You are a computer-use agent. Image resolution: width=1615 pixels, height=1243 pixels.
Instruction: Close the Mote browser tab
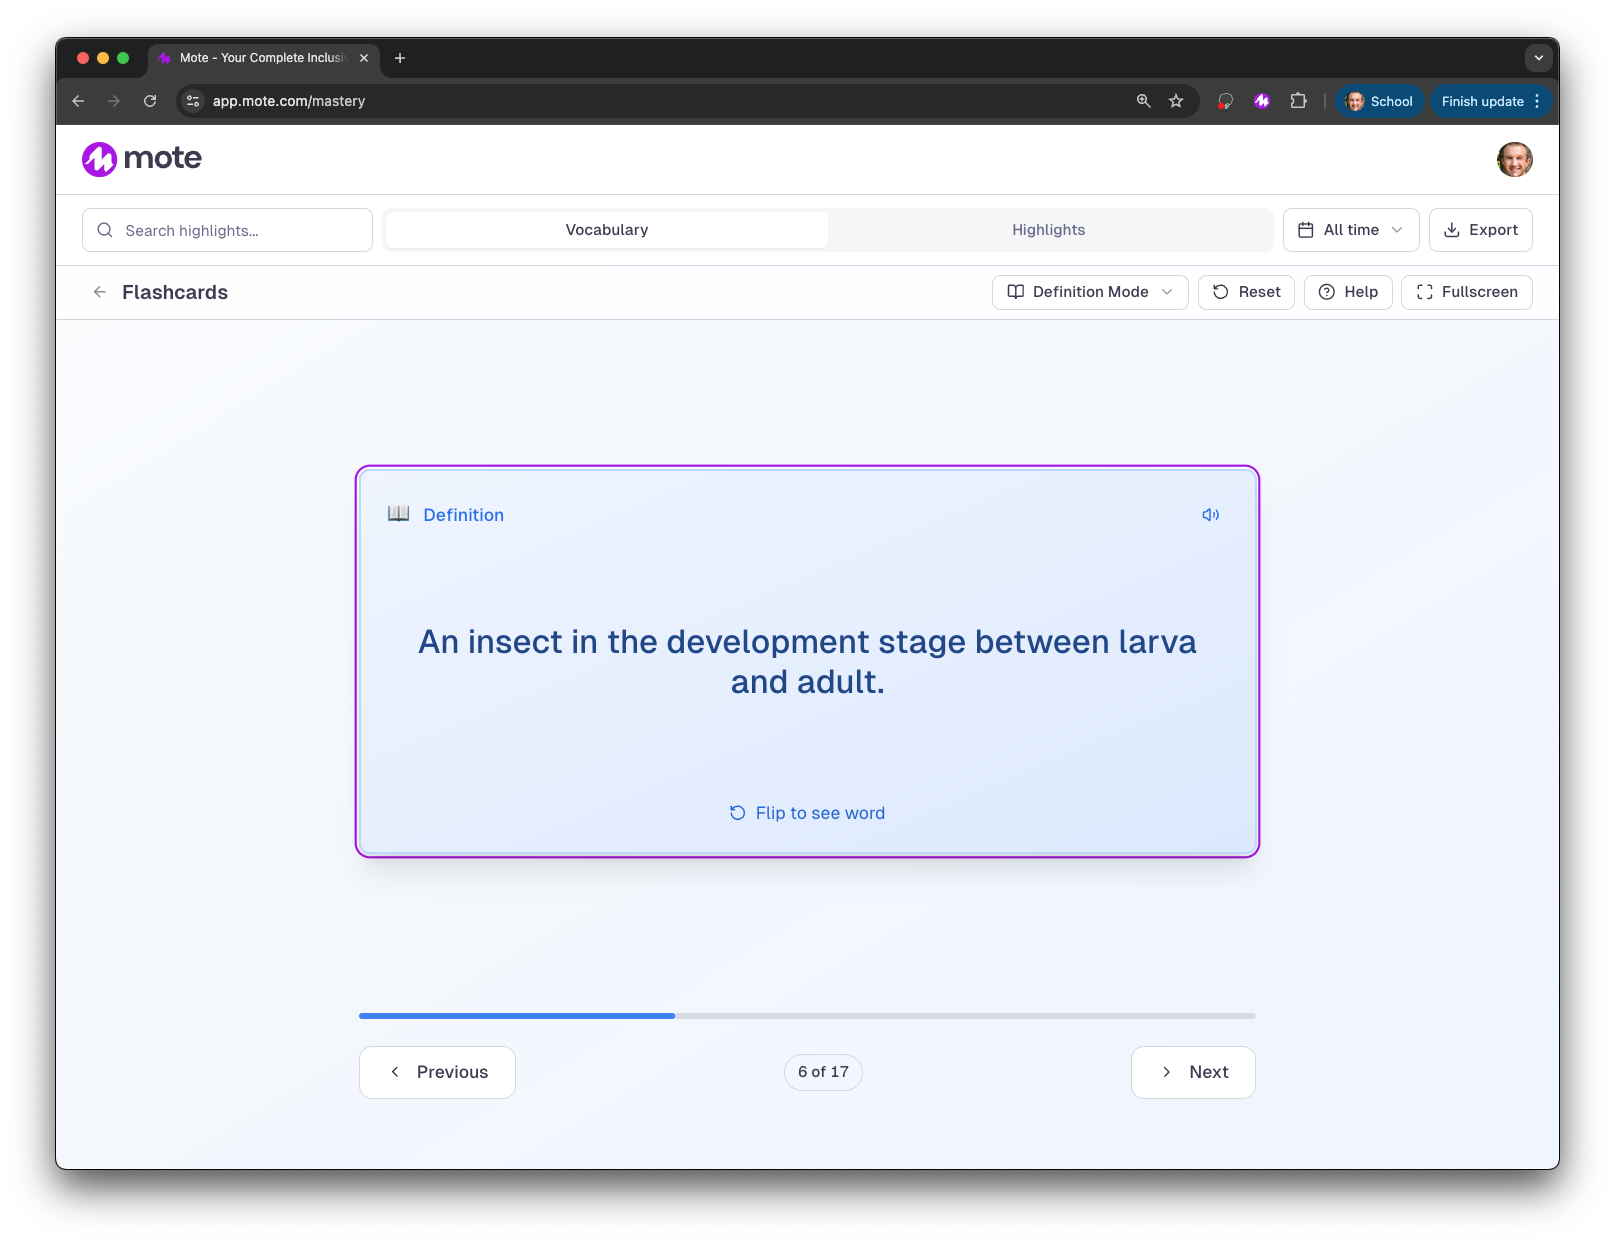pos(364,58)
